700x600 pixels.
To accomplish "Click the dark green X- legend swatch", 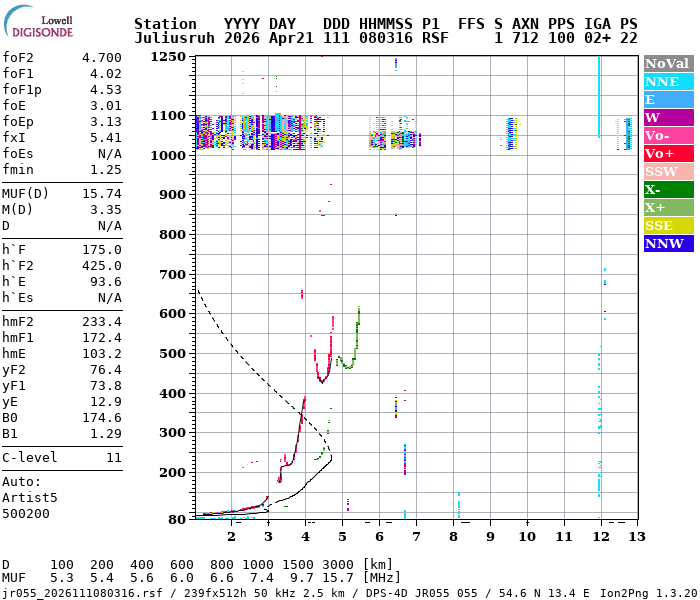I will (668, 189).
